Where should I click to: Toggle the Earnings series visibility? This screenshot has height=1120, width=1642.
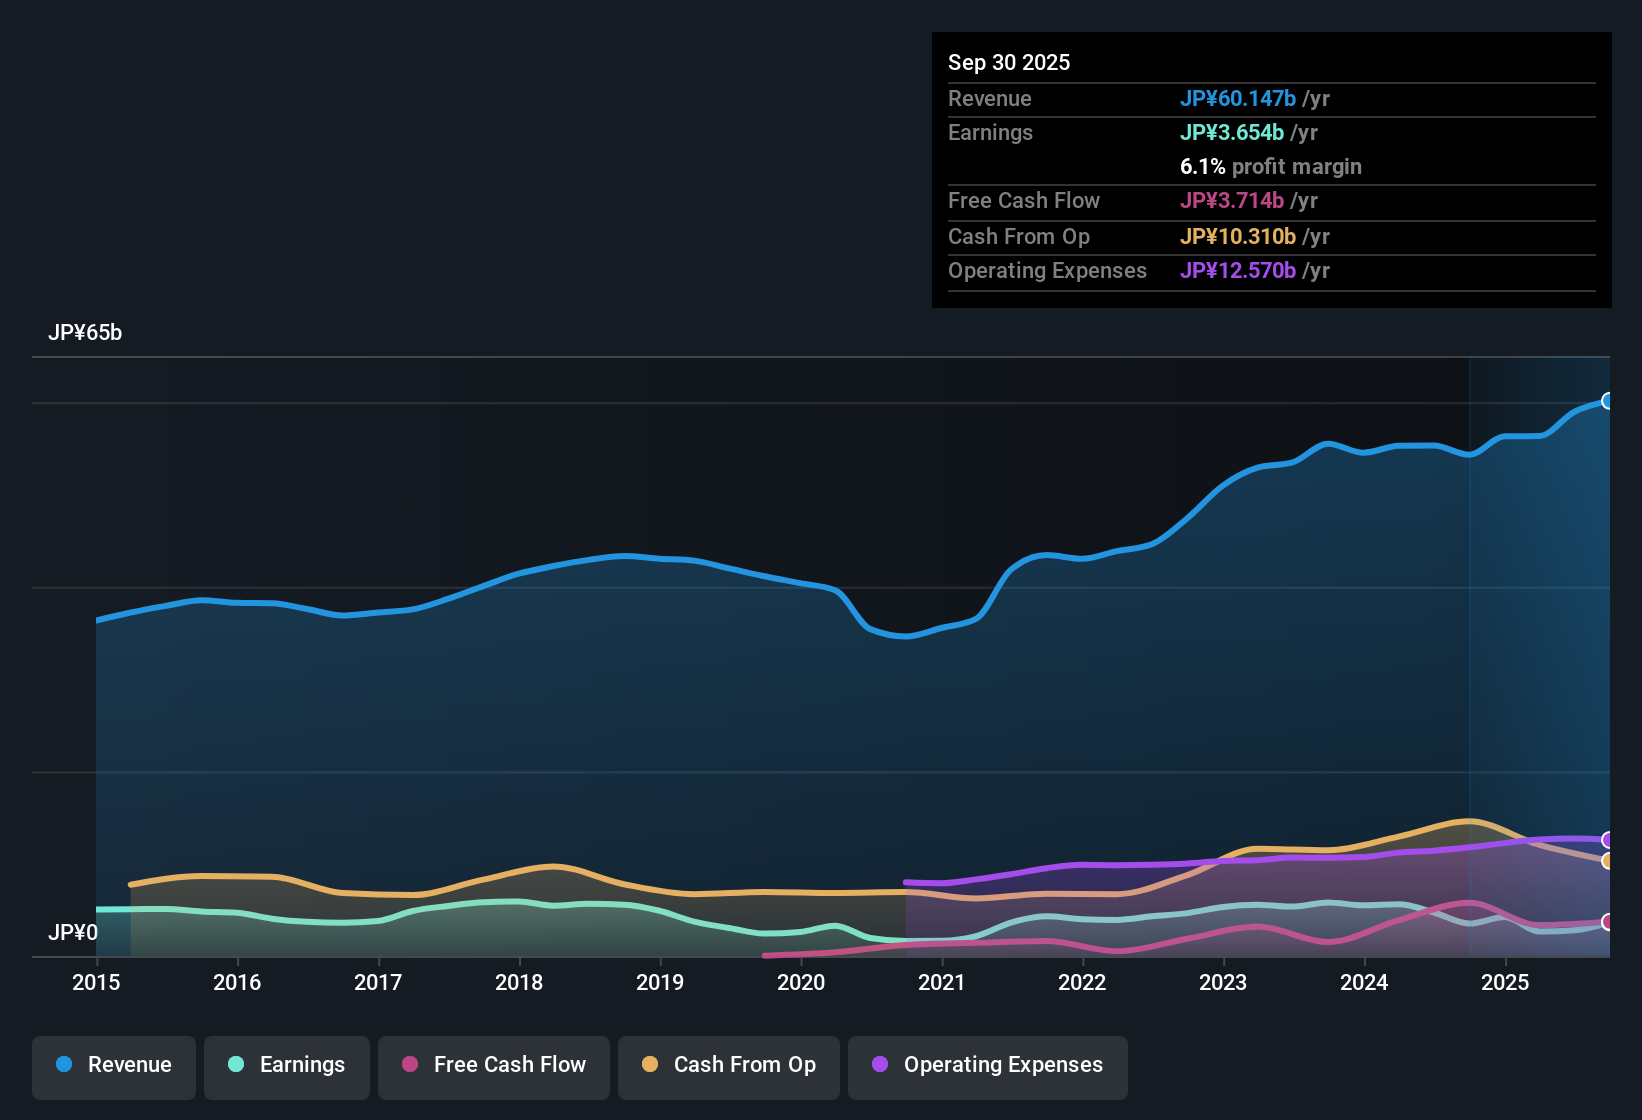286,1065
